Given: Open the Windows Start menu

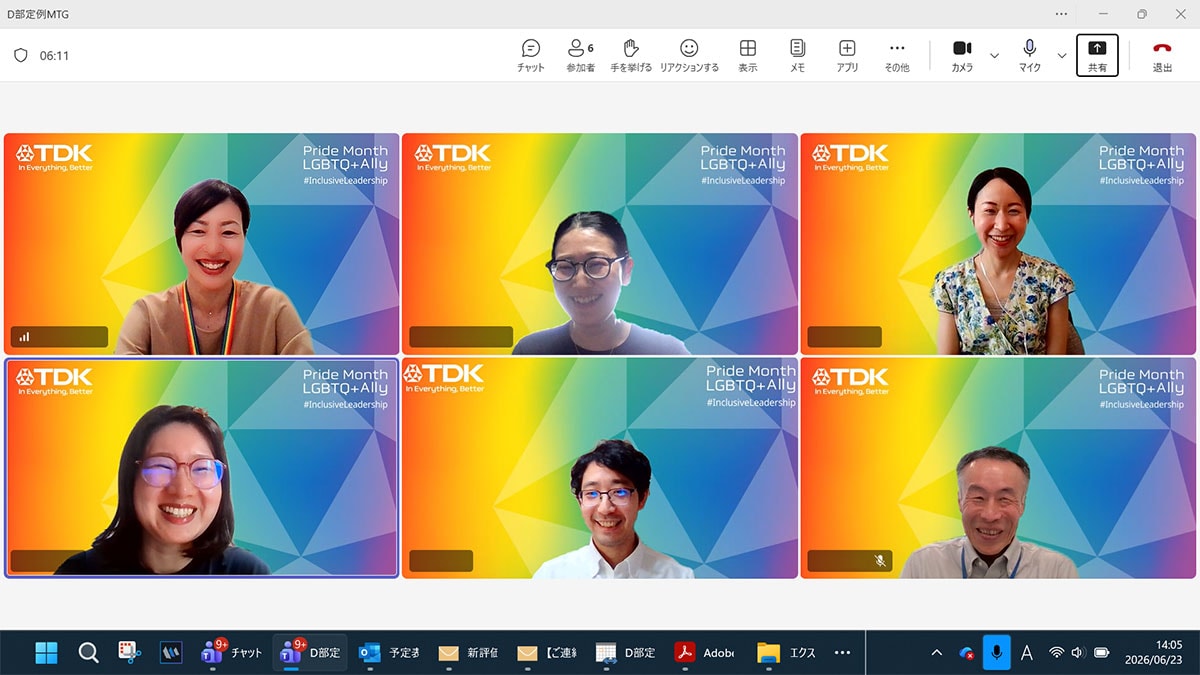Looking at the screenshot, I should (x=46, y=653).
